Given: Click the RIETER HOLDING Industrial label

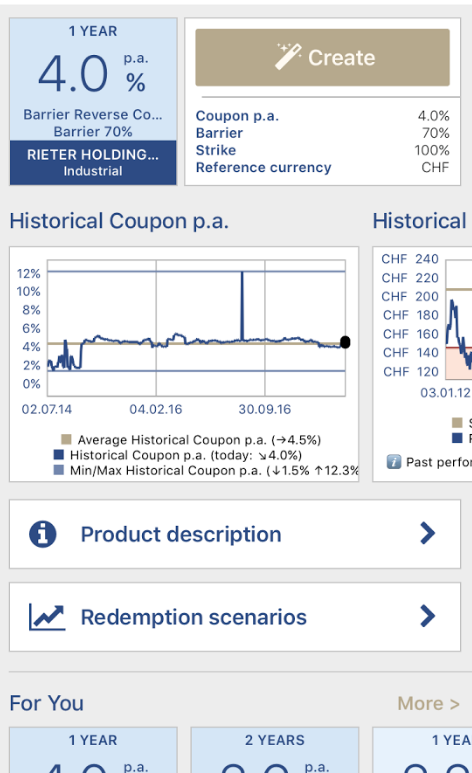Looking at the screenshot, I should point(93,163).
